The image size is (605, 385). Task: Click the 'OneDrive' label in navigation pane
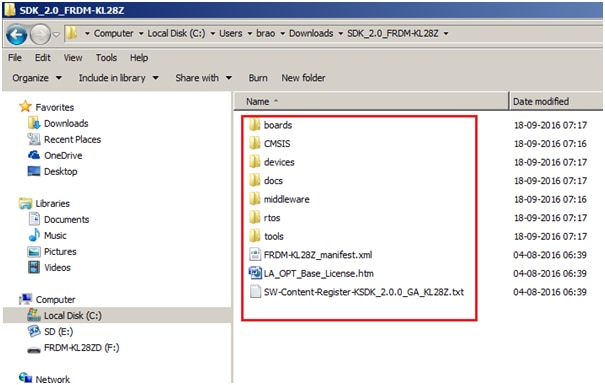tap(63, 155)
